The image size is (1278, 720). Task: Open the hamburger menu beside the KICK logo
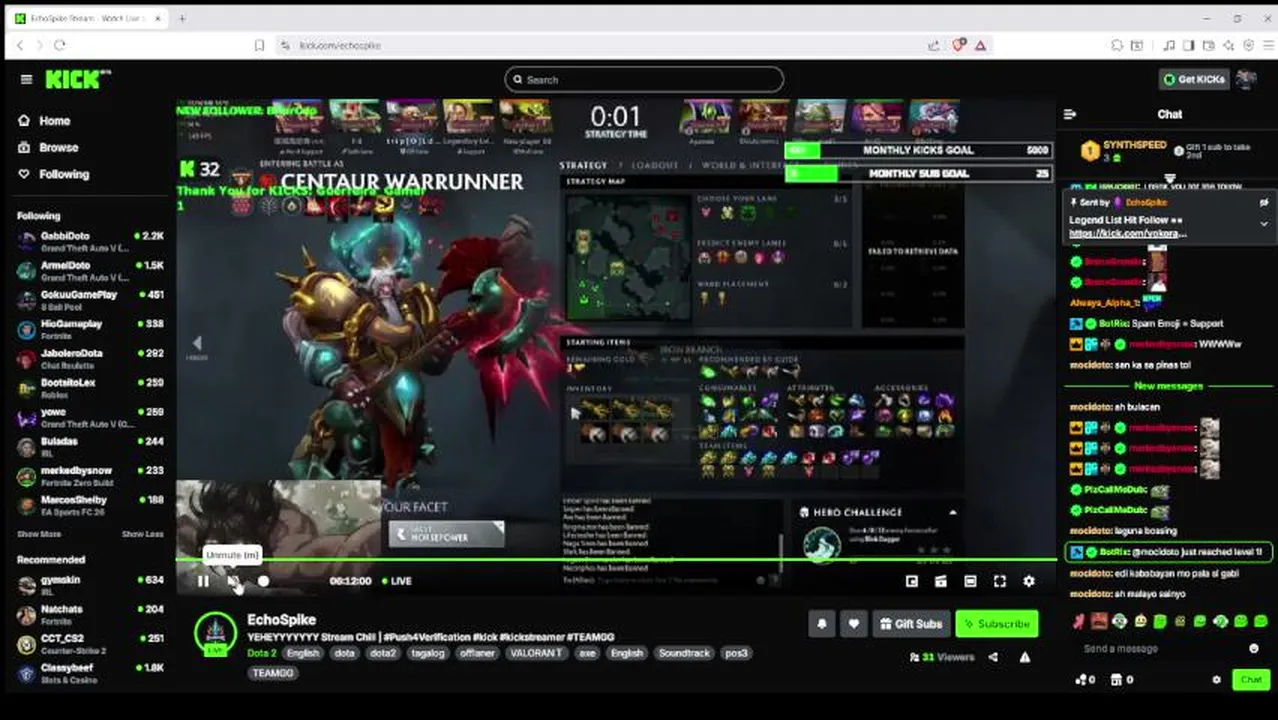pyautogui.click(x=26, y=79)
